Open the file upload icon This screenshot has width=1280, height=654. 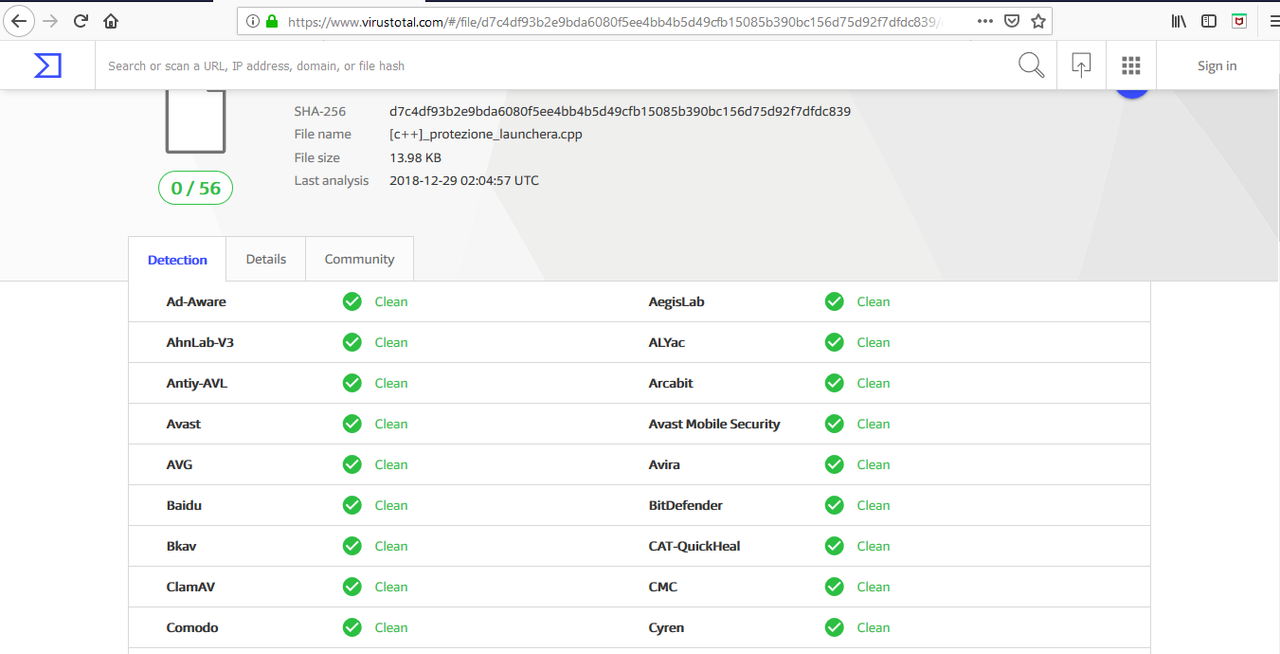[1081, 65]
